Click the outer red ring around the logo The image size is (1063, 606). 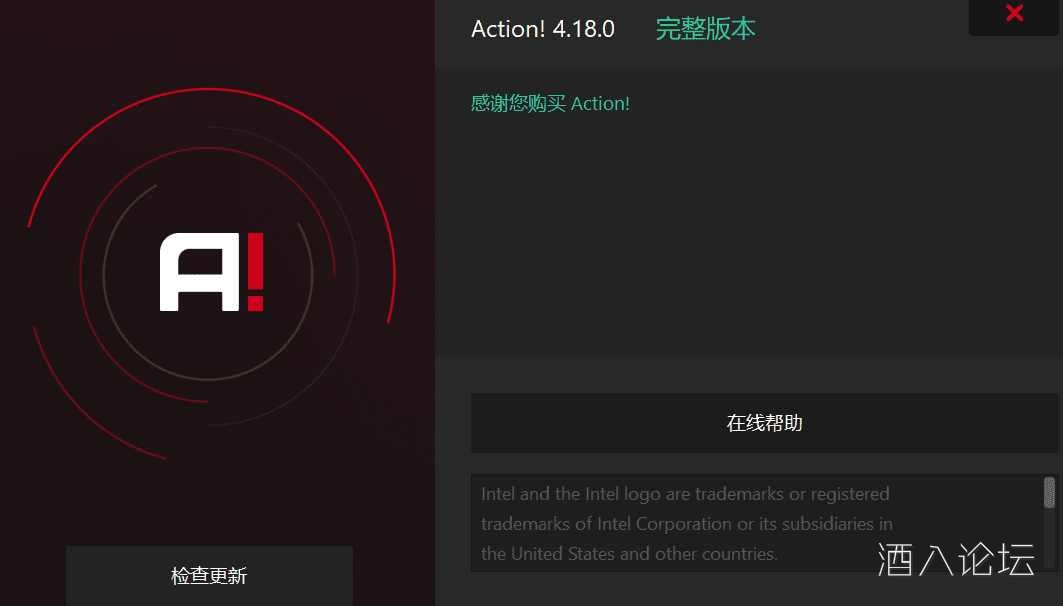393,271
